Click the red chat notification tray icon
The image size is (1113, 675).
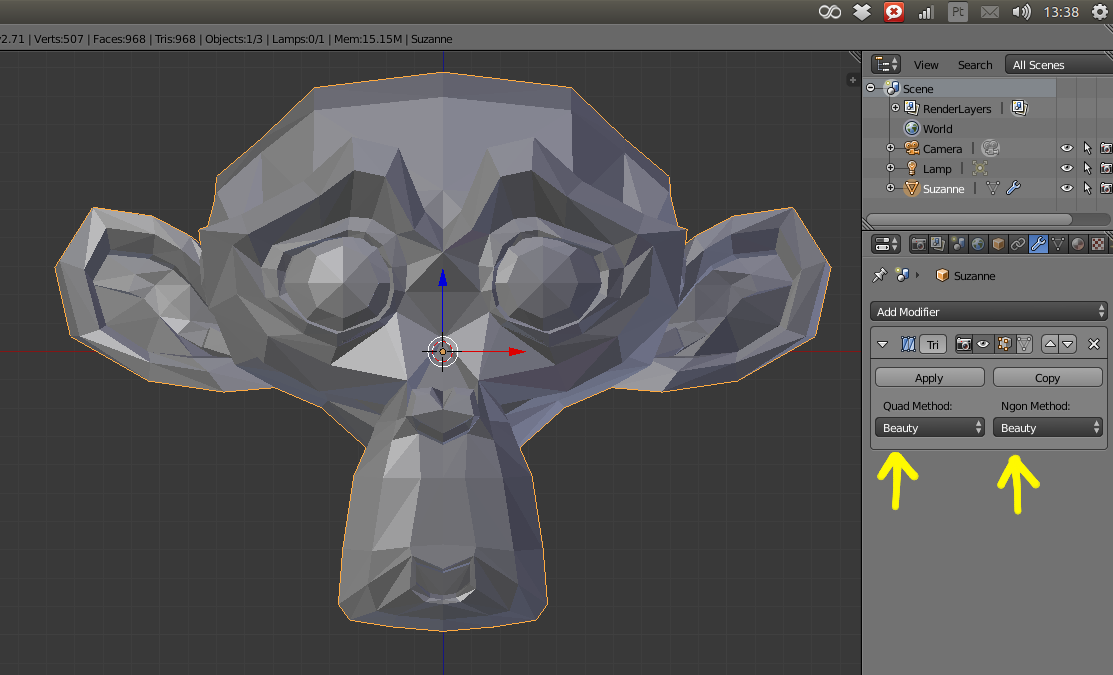point(894,12)
